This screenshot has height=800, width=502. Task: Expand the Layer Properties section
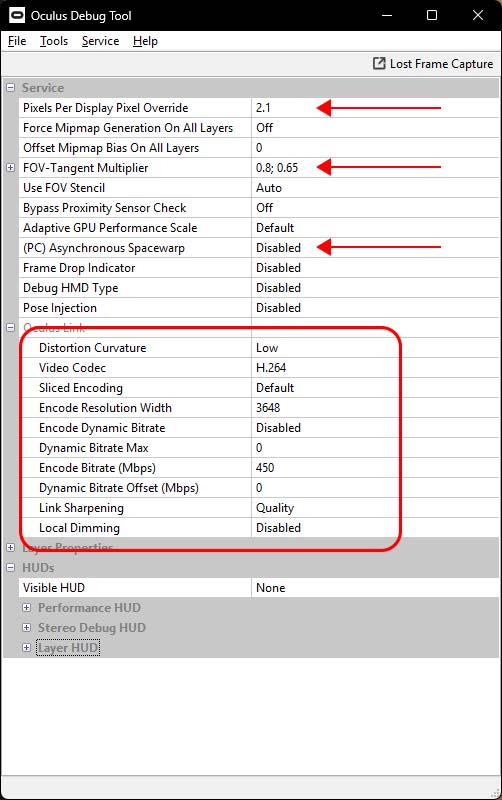(x=10, y=547)
